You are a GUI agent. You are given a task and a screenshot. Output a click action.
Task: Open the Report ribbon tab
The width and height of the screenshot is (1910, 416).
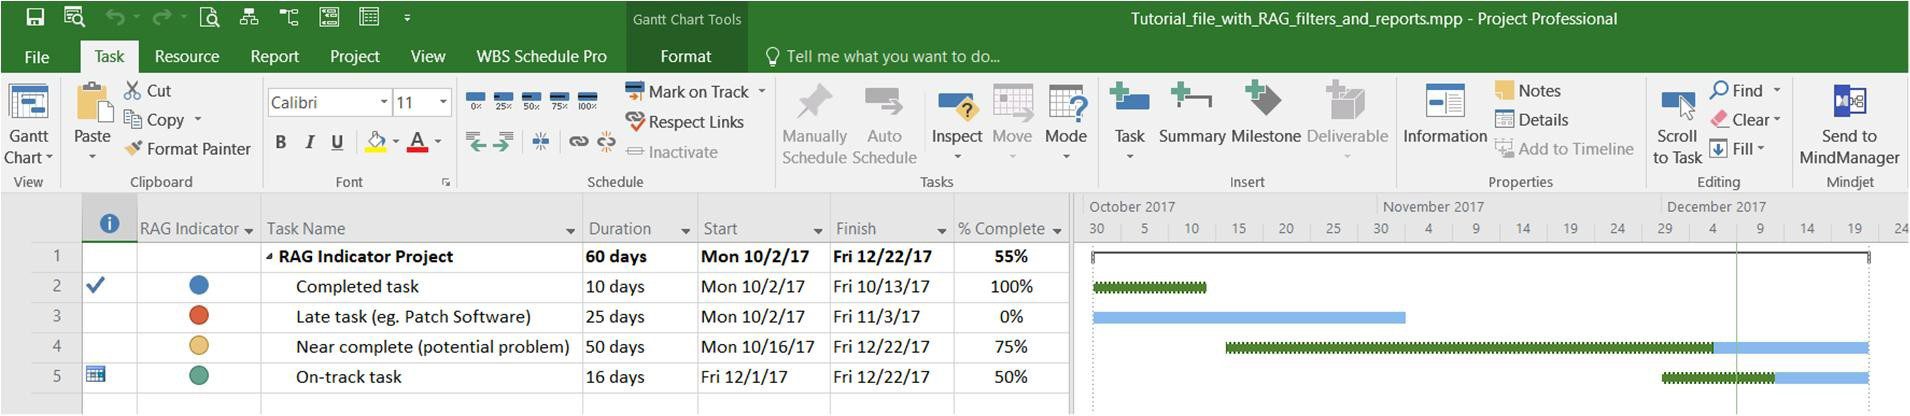click(275, 56)
